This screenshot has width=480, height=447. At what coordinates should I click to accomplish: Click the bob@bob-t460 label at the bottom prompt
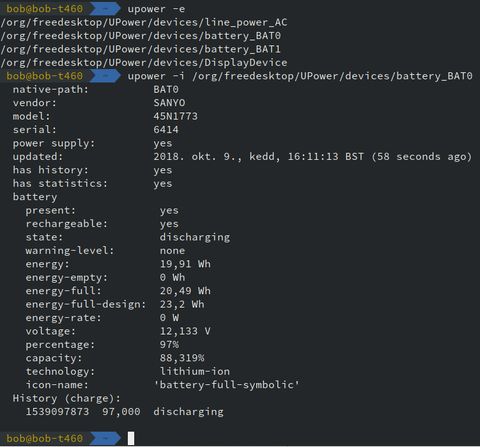point(44,438)
